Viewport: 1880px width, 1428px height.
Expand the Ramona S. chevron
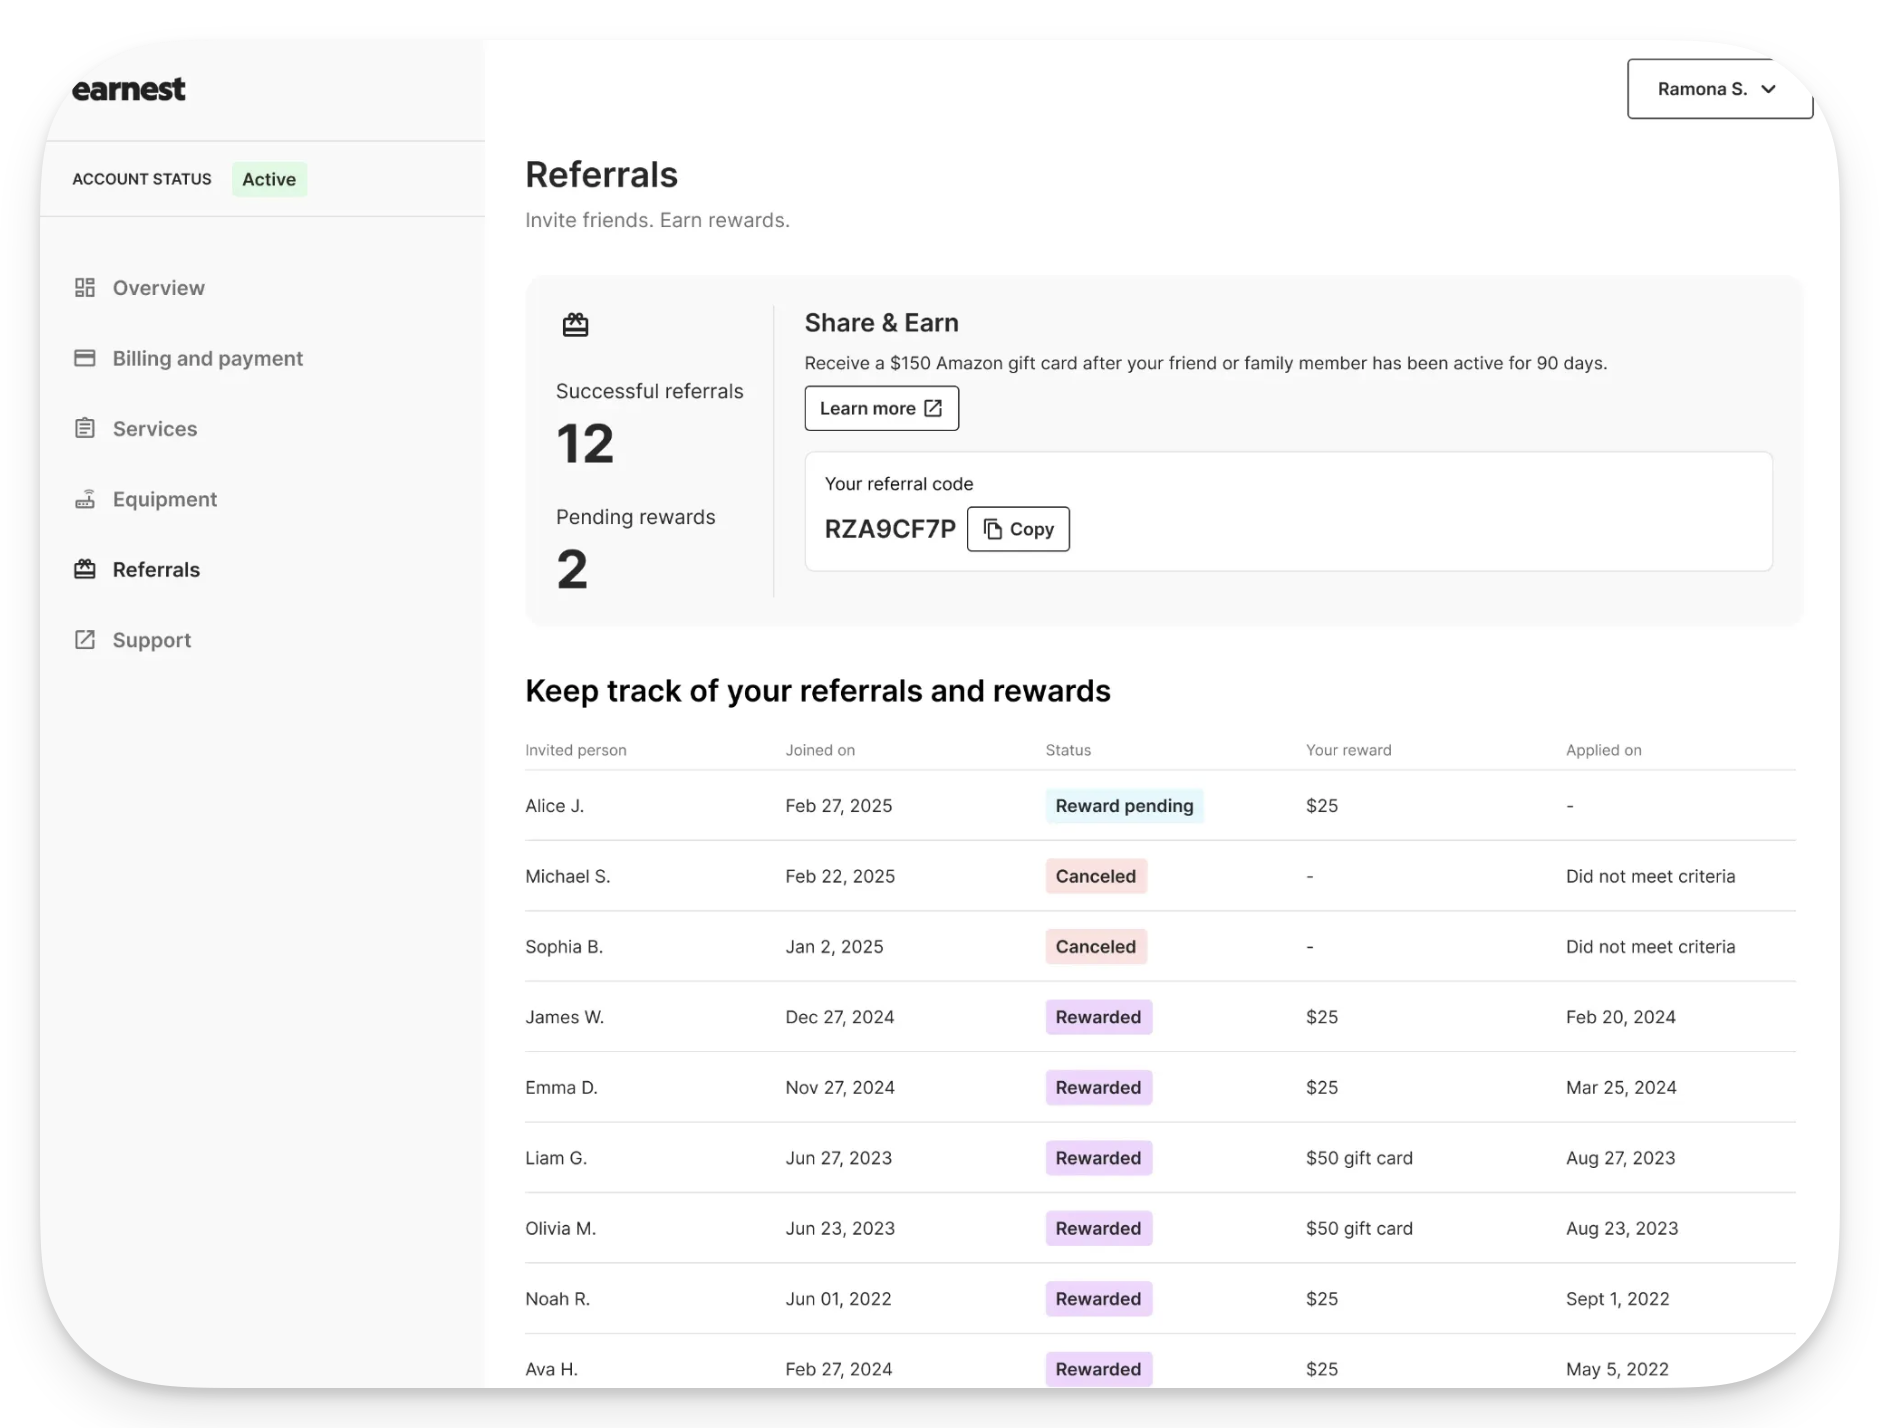1769,89
